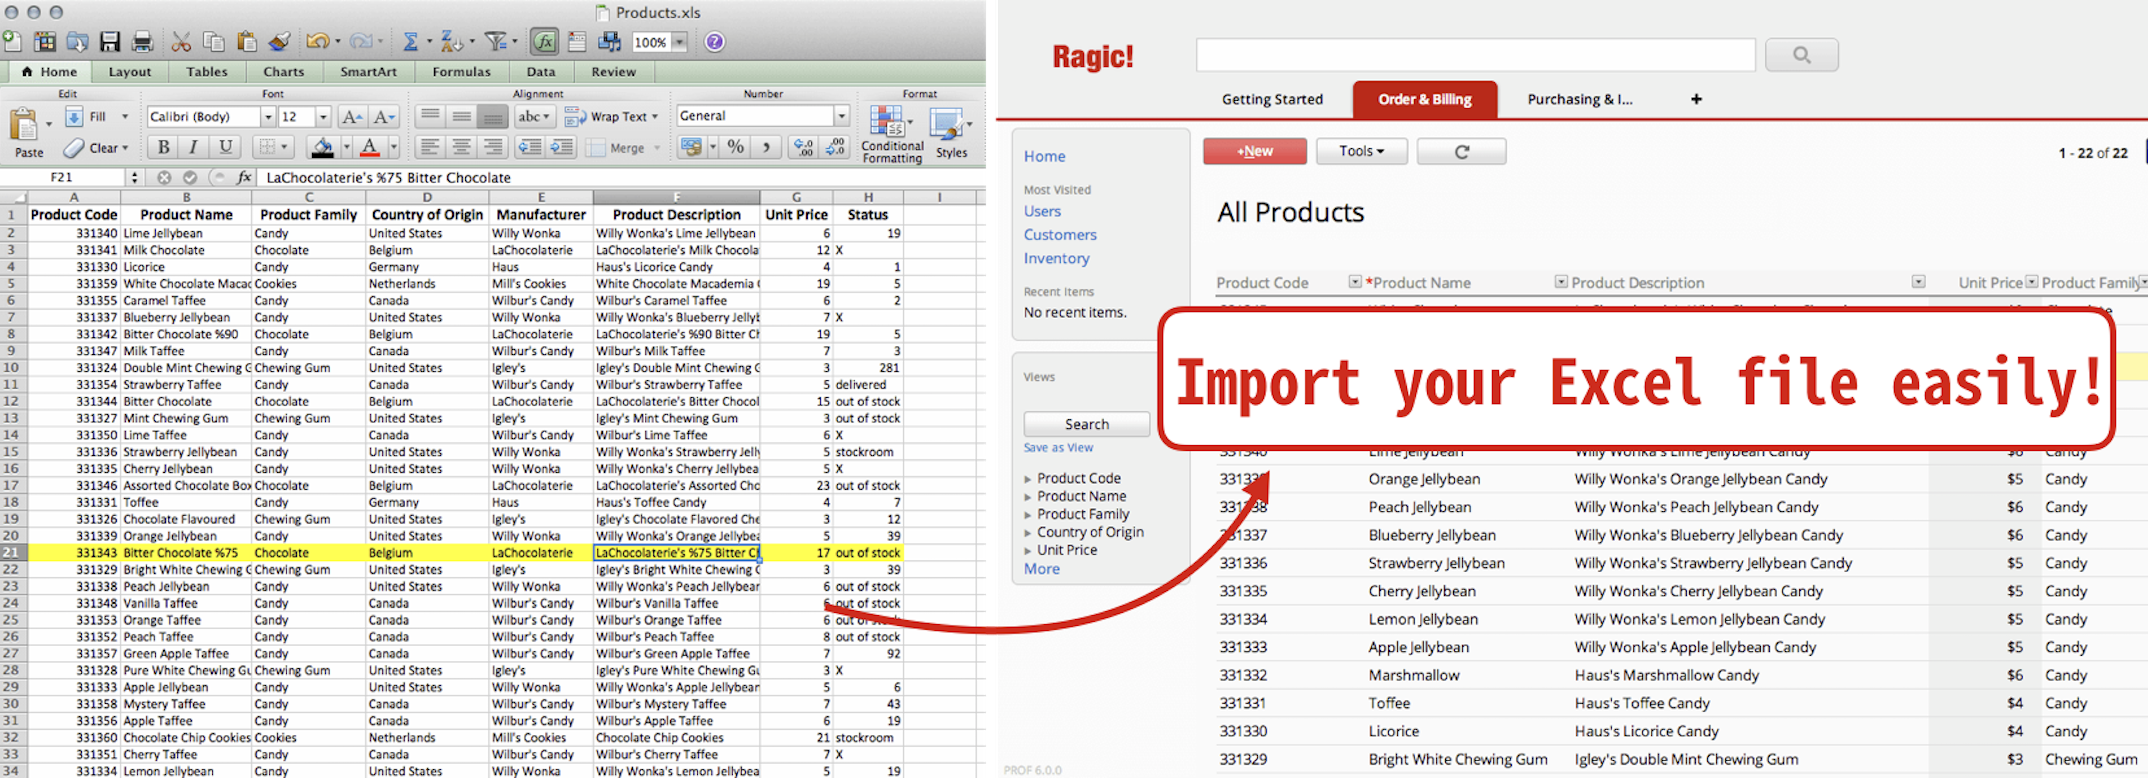This screenshot has height=778, width=2148.
Task: Open the font size 12 dropdown
Action: click(323, 117)
